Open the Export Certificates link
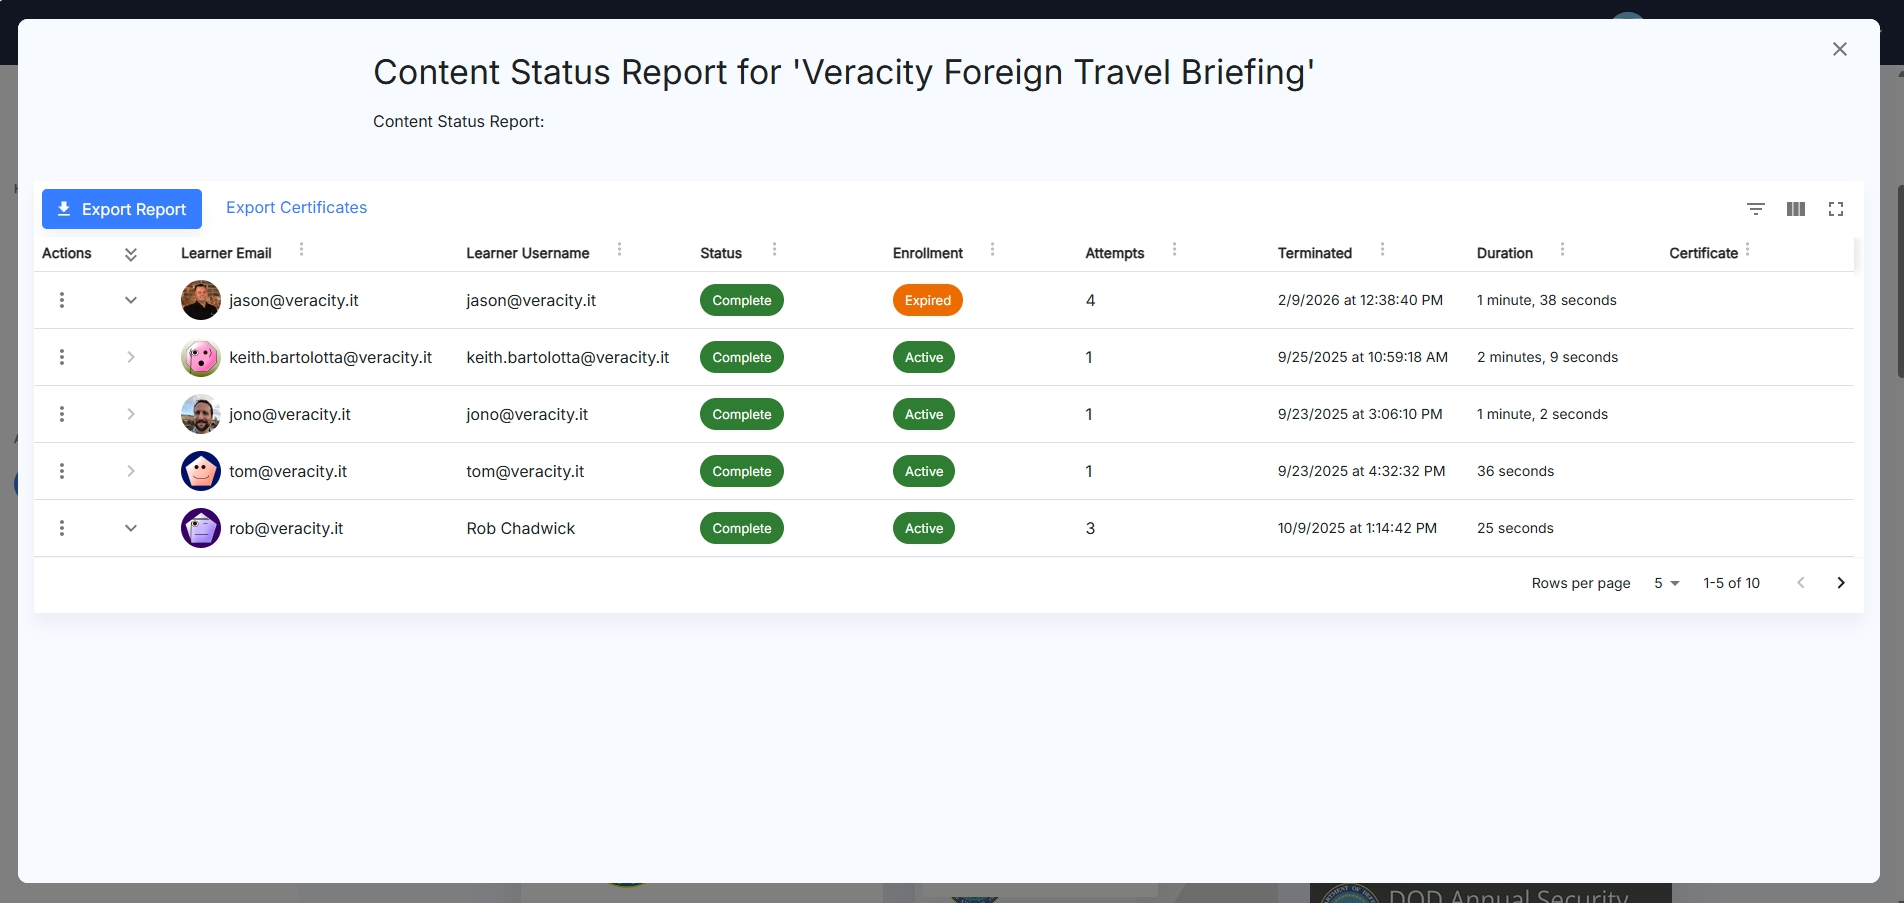1904x903 pixels. [x=296, y=207]
